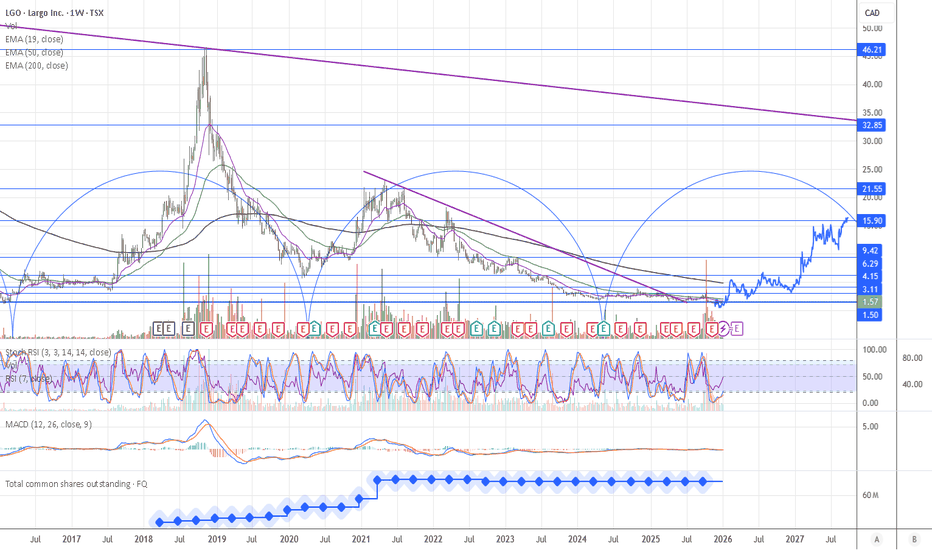Screen dimensions: 932x550
Task: Click the 2026 label on time axis
Action: pyautogui.click(x=722, y=540)
